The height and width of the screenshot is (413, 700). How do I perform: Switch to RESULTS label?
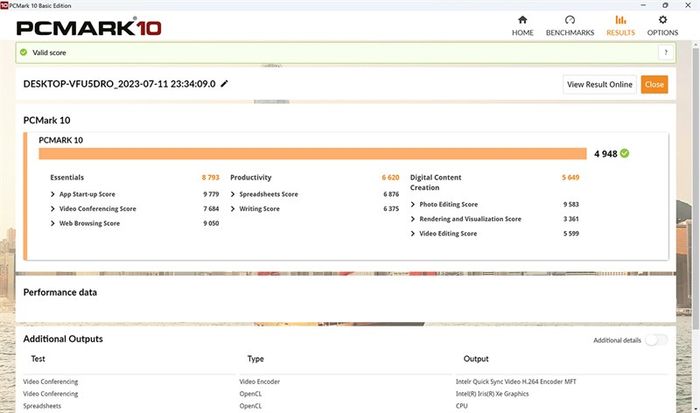click(621, 33)
